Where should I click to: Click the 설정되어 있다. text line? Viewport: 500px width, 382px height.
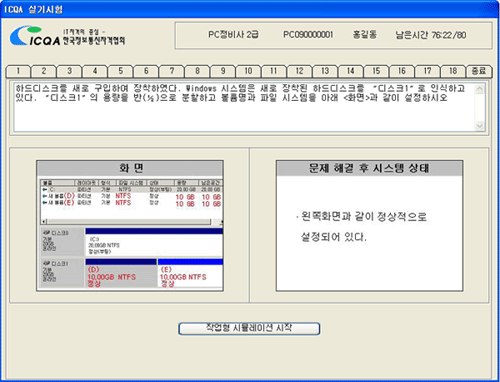(334, 237)
